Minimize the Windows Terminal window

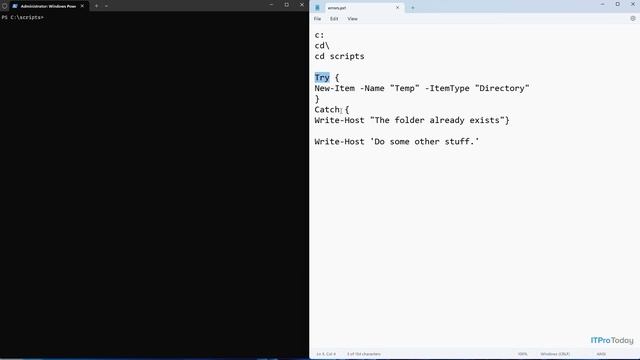tap(271, 4)
